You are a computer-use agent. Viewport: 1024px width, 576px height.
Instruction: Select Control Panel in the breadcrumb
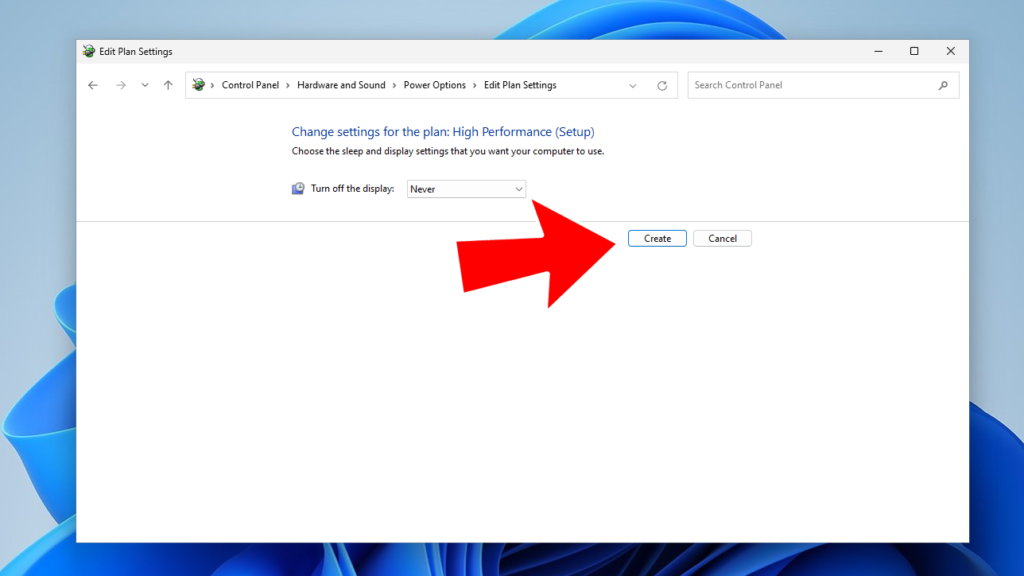tap(250, 85)
